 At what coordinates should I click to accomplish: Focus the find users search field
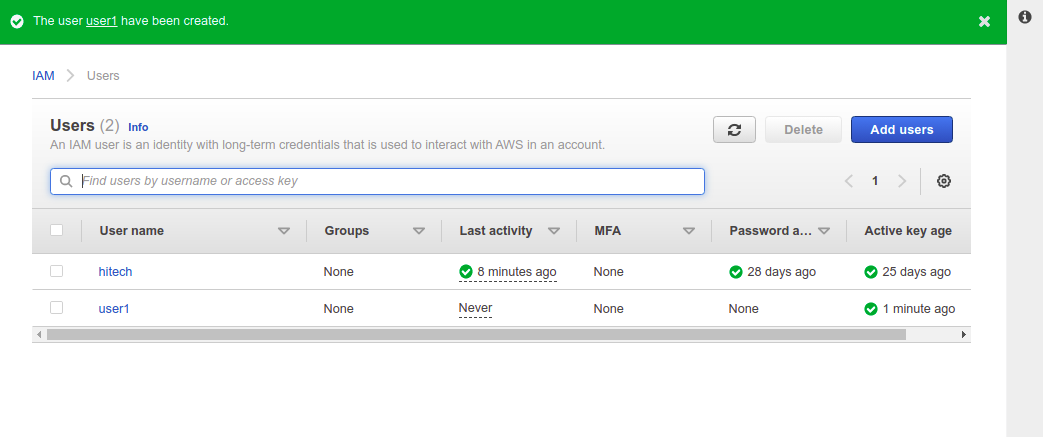377,181
